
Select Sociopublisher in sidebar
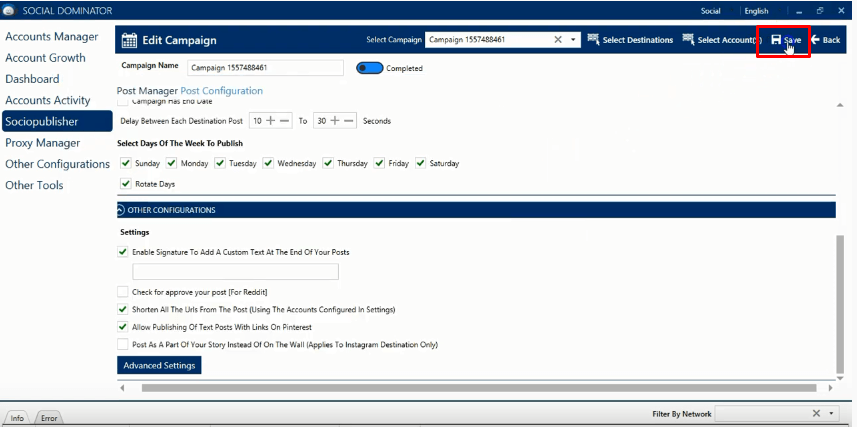pyautogui.click(x=57, y=121)
